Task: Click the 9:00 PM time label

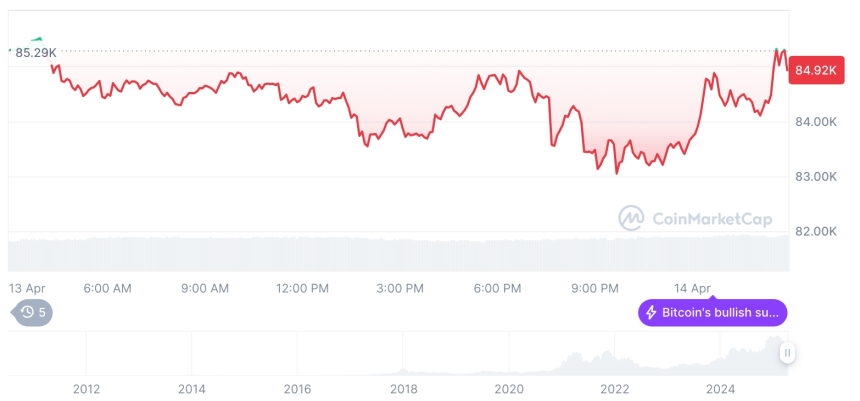Action: 595,288
